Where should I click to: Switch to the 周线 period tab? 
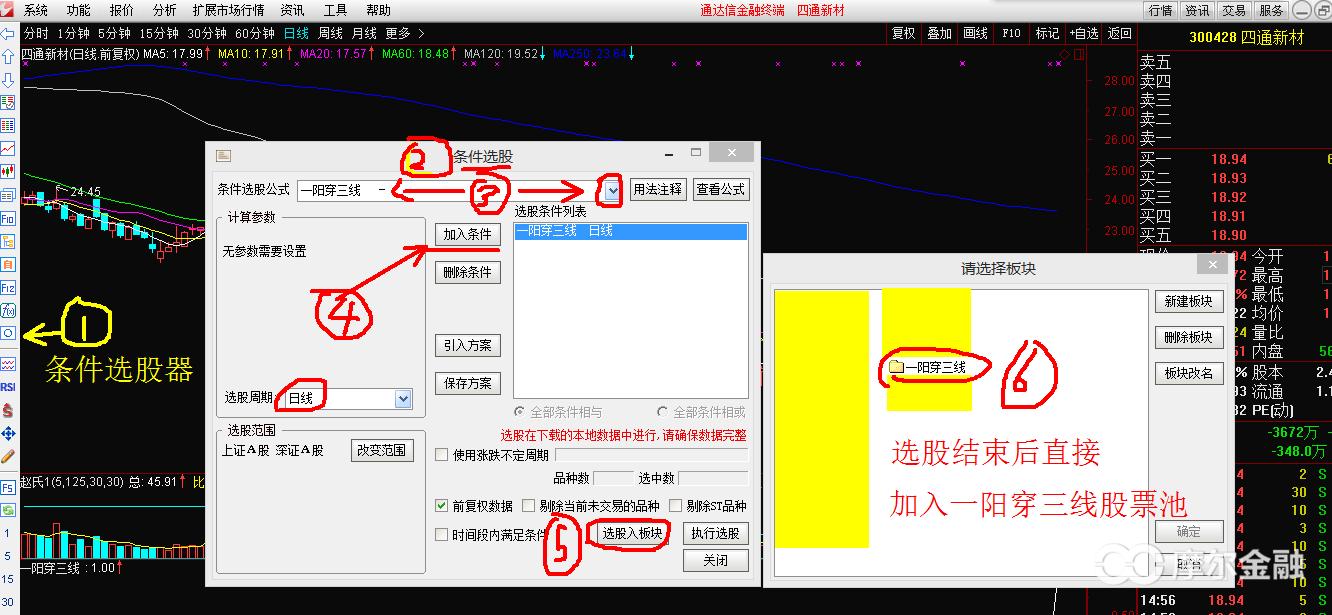pos(330,32)
